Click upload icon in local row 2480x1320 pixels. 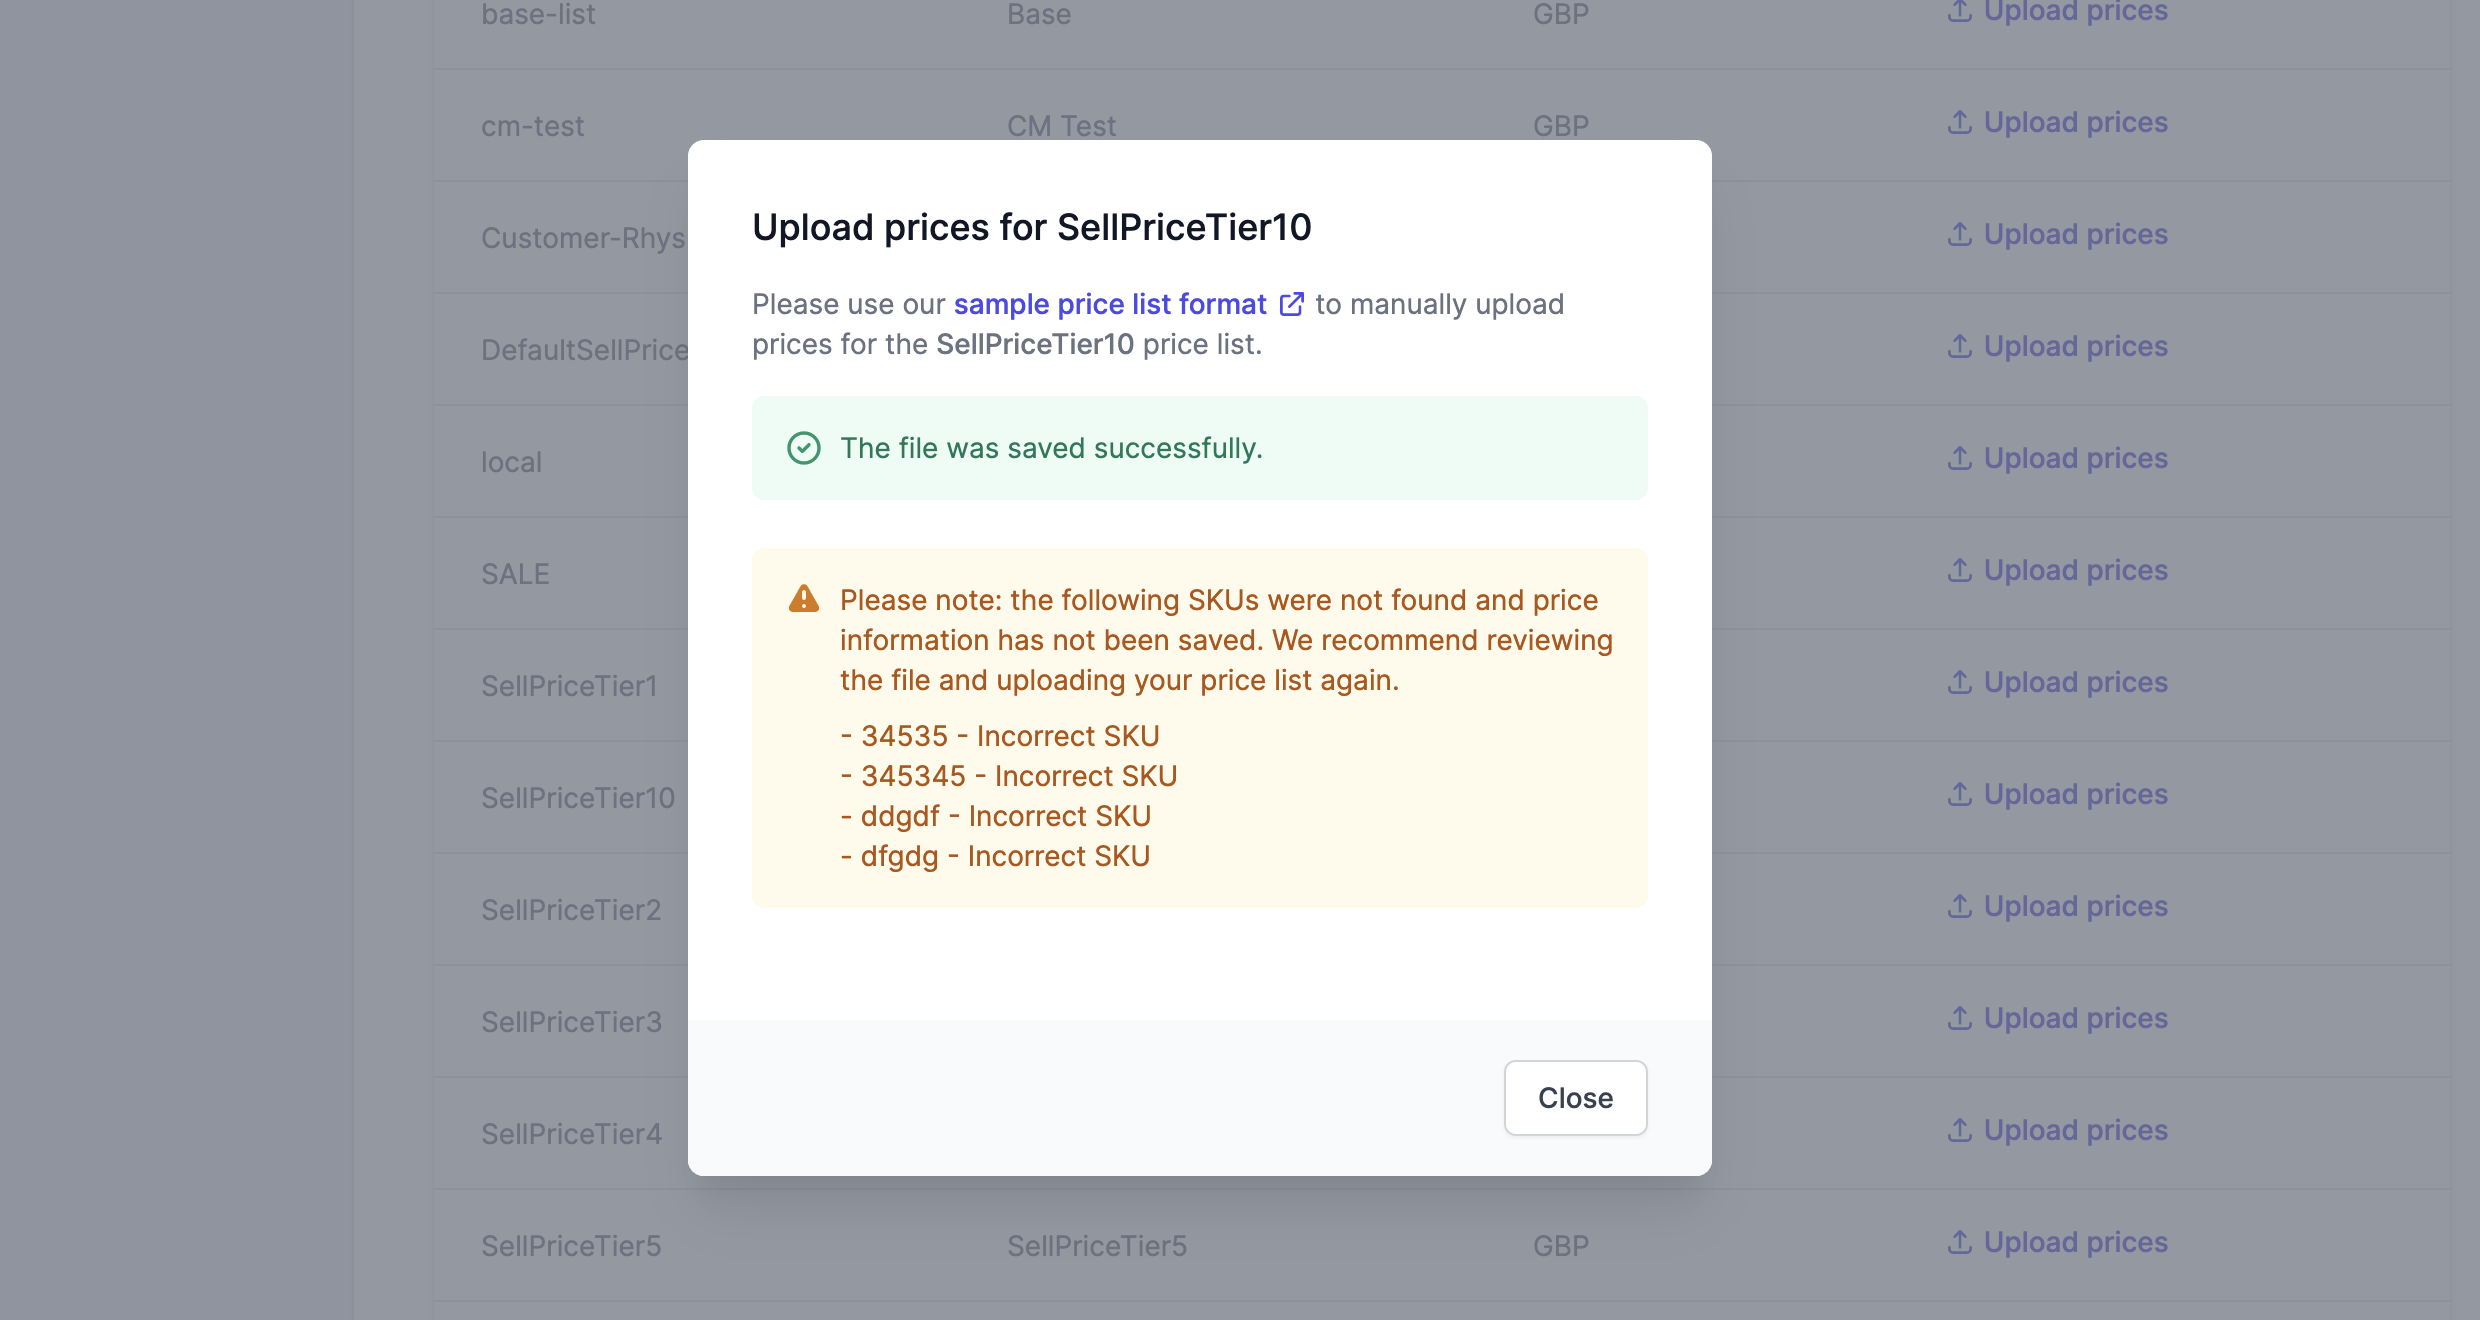(1960, 458)
